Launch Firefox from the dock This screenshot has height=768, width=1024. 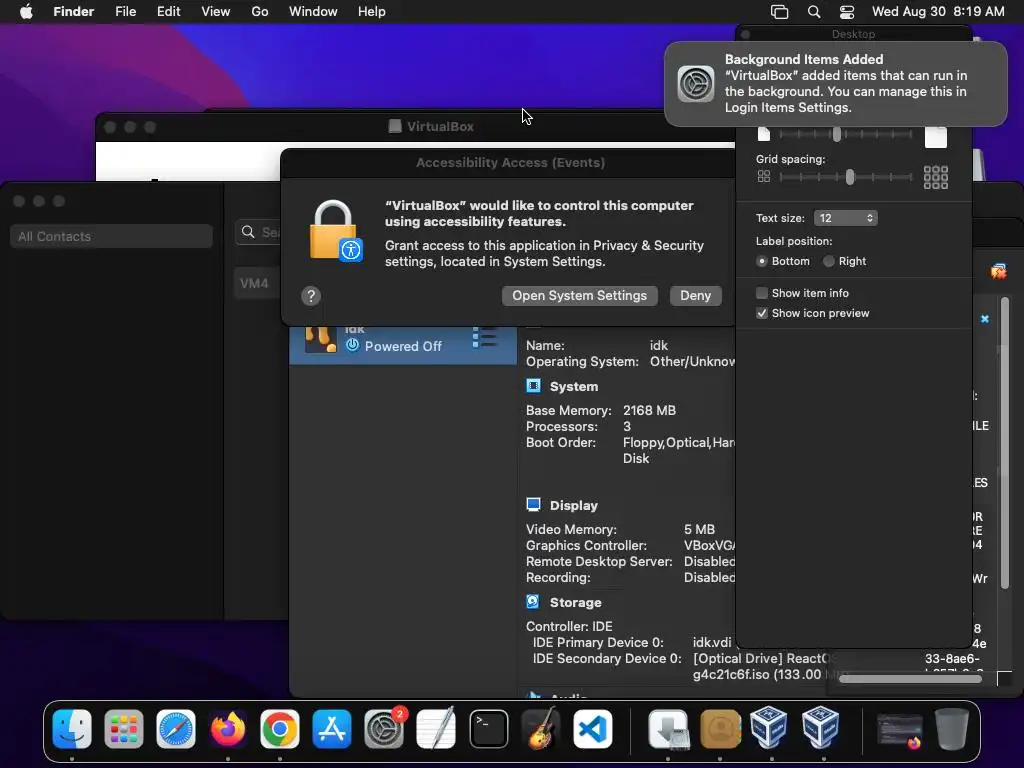pos(228,729)
